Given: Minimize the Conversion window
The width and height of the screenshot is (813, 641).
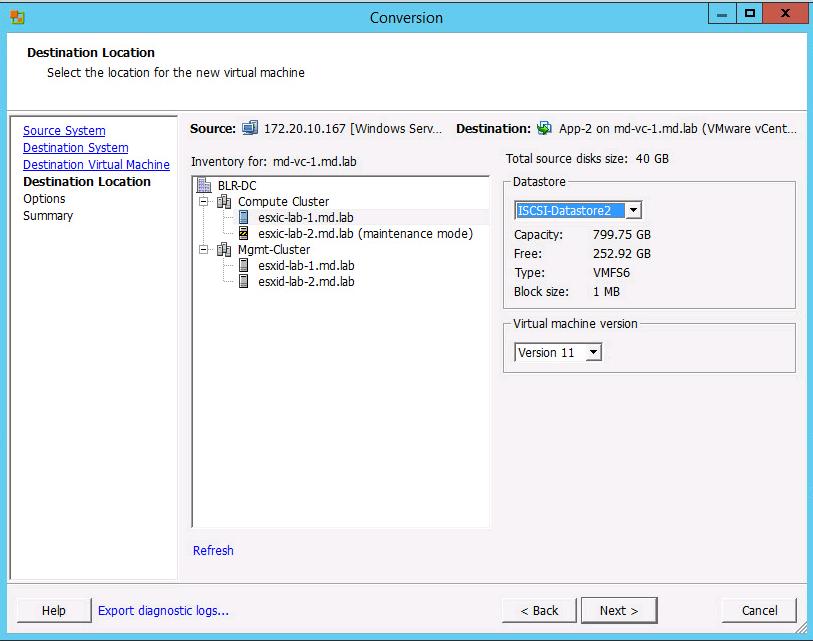Looking at the screenshot, I should coord(722,14).
